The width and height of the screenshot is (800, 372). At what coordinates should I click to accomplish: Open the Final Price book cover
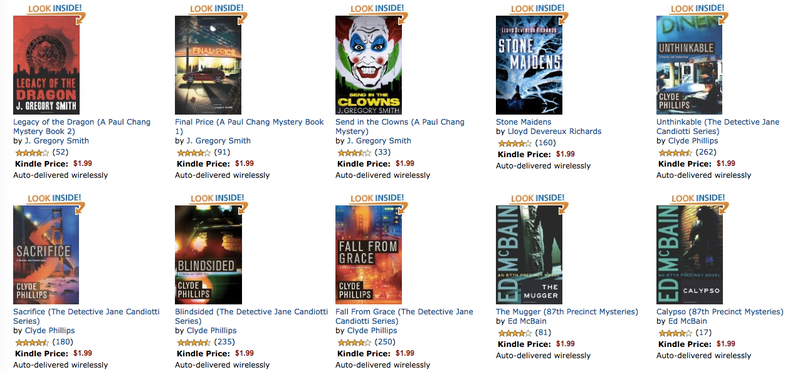pos(208,65)
